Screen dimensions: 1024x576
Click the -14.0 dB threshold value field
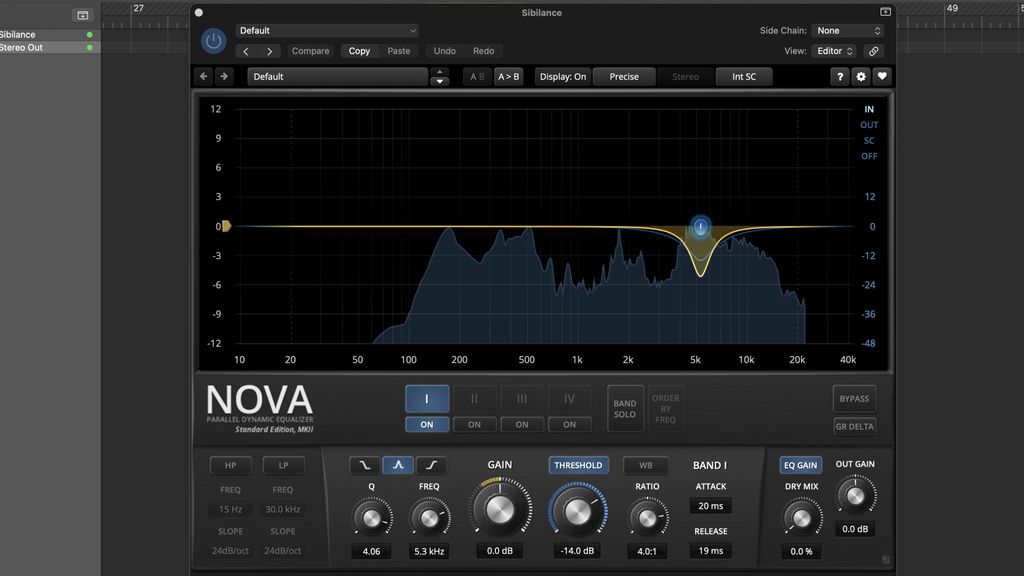point(578,550)
